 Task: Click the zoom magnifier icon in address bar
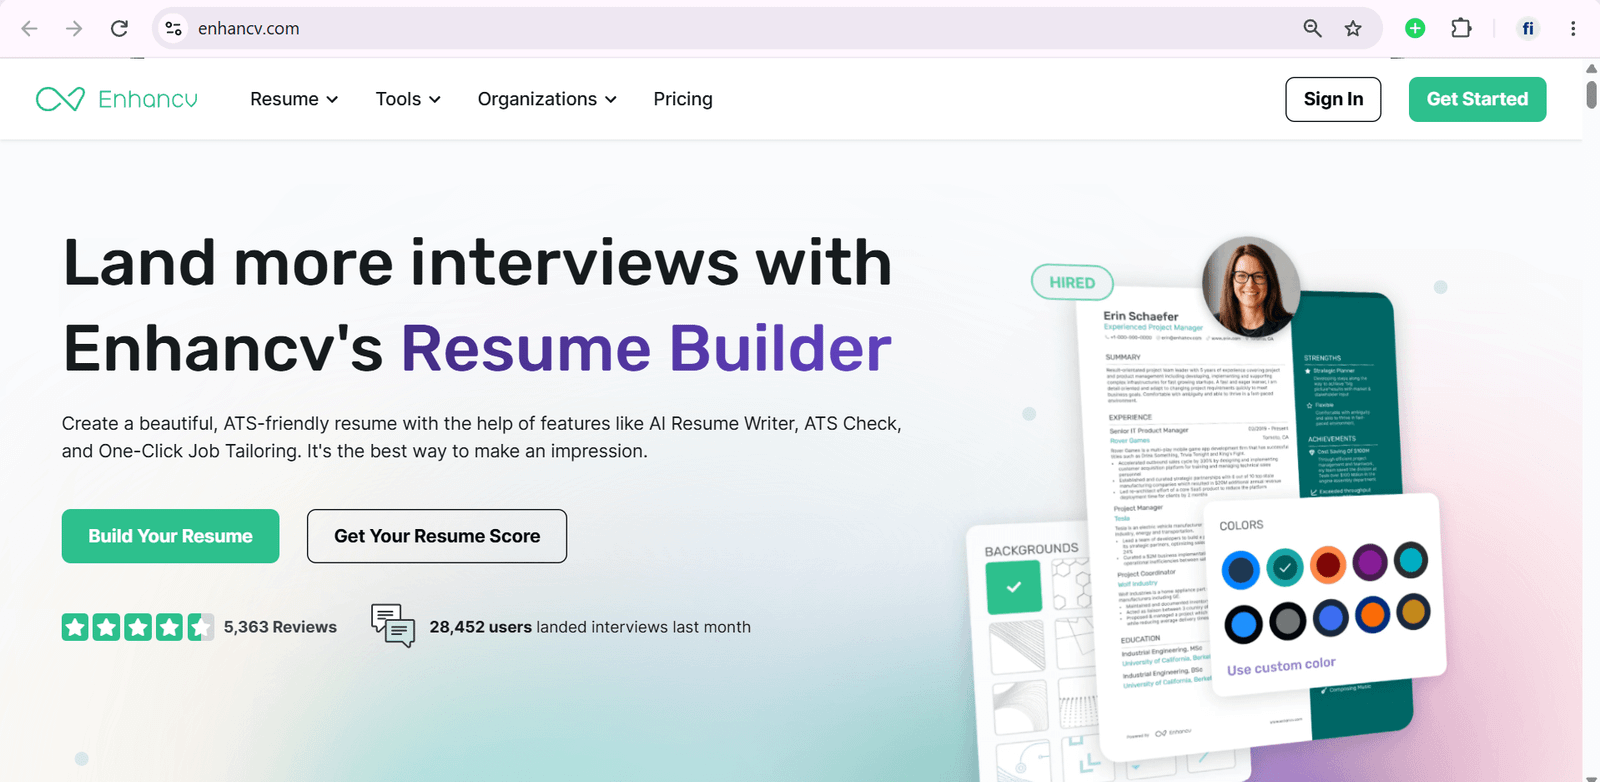tap(1312, 28)
